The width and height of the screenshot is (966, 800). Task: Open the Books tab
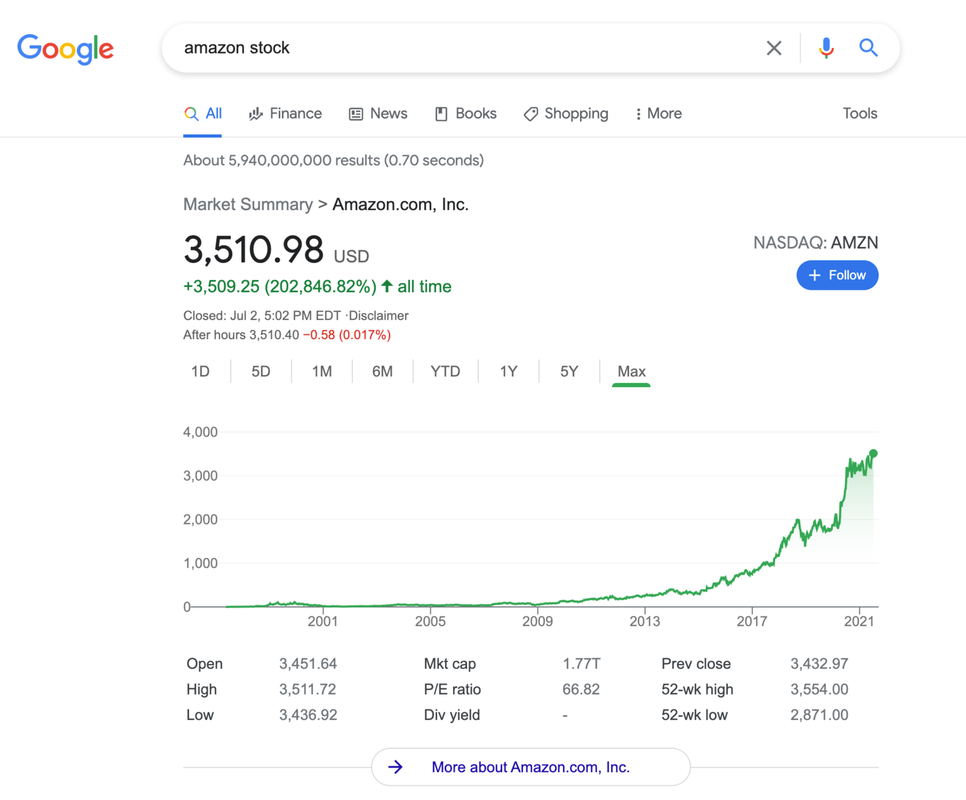pyautogui.click(x=466, y=114)
